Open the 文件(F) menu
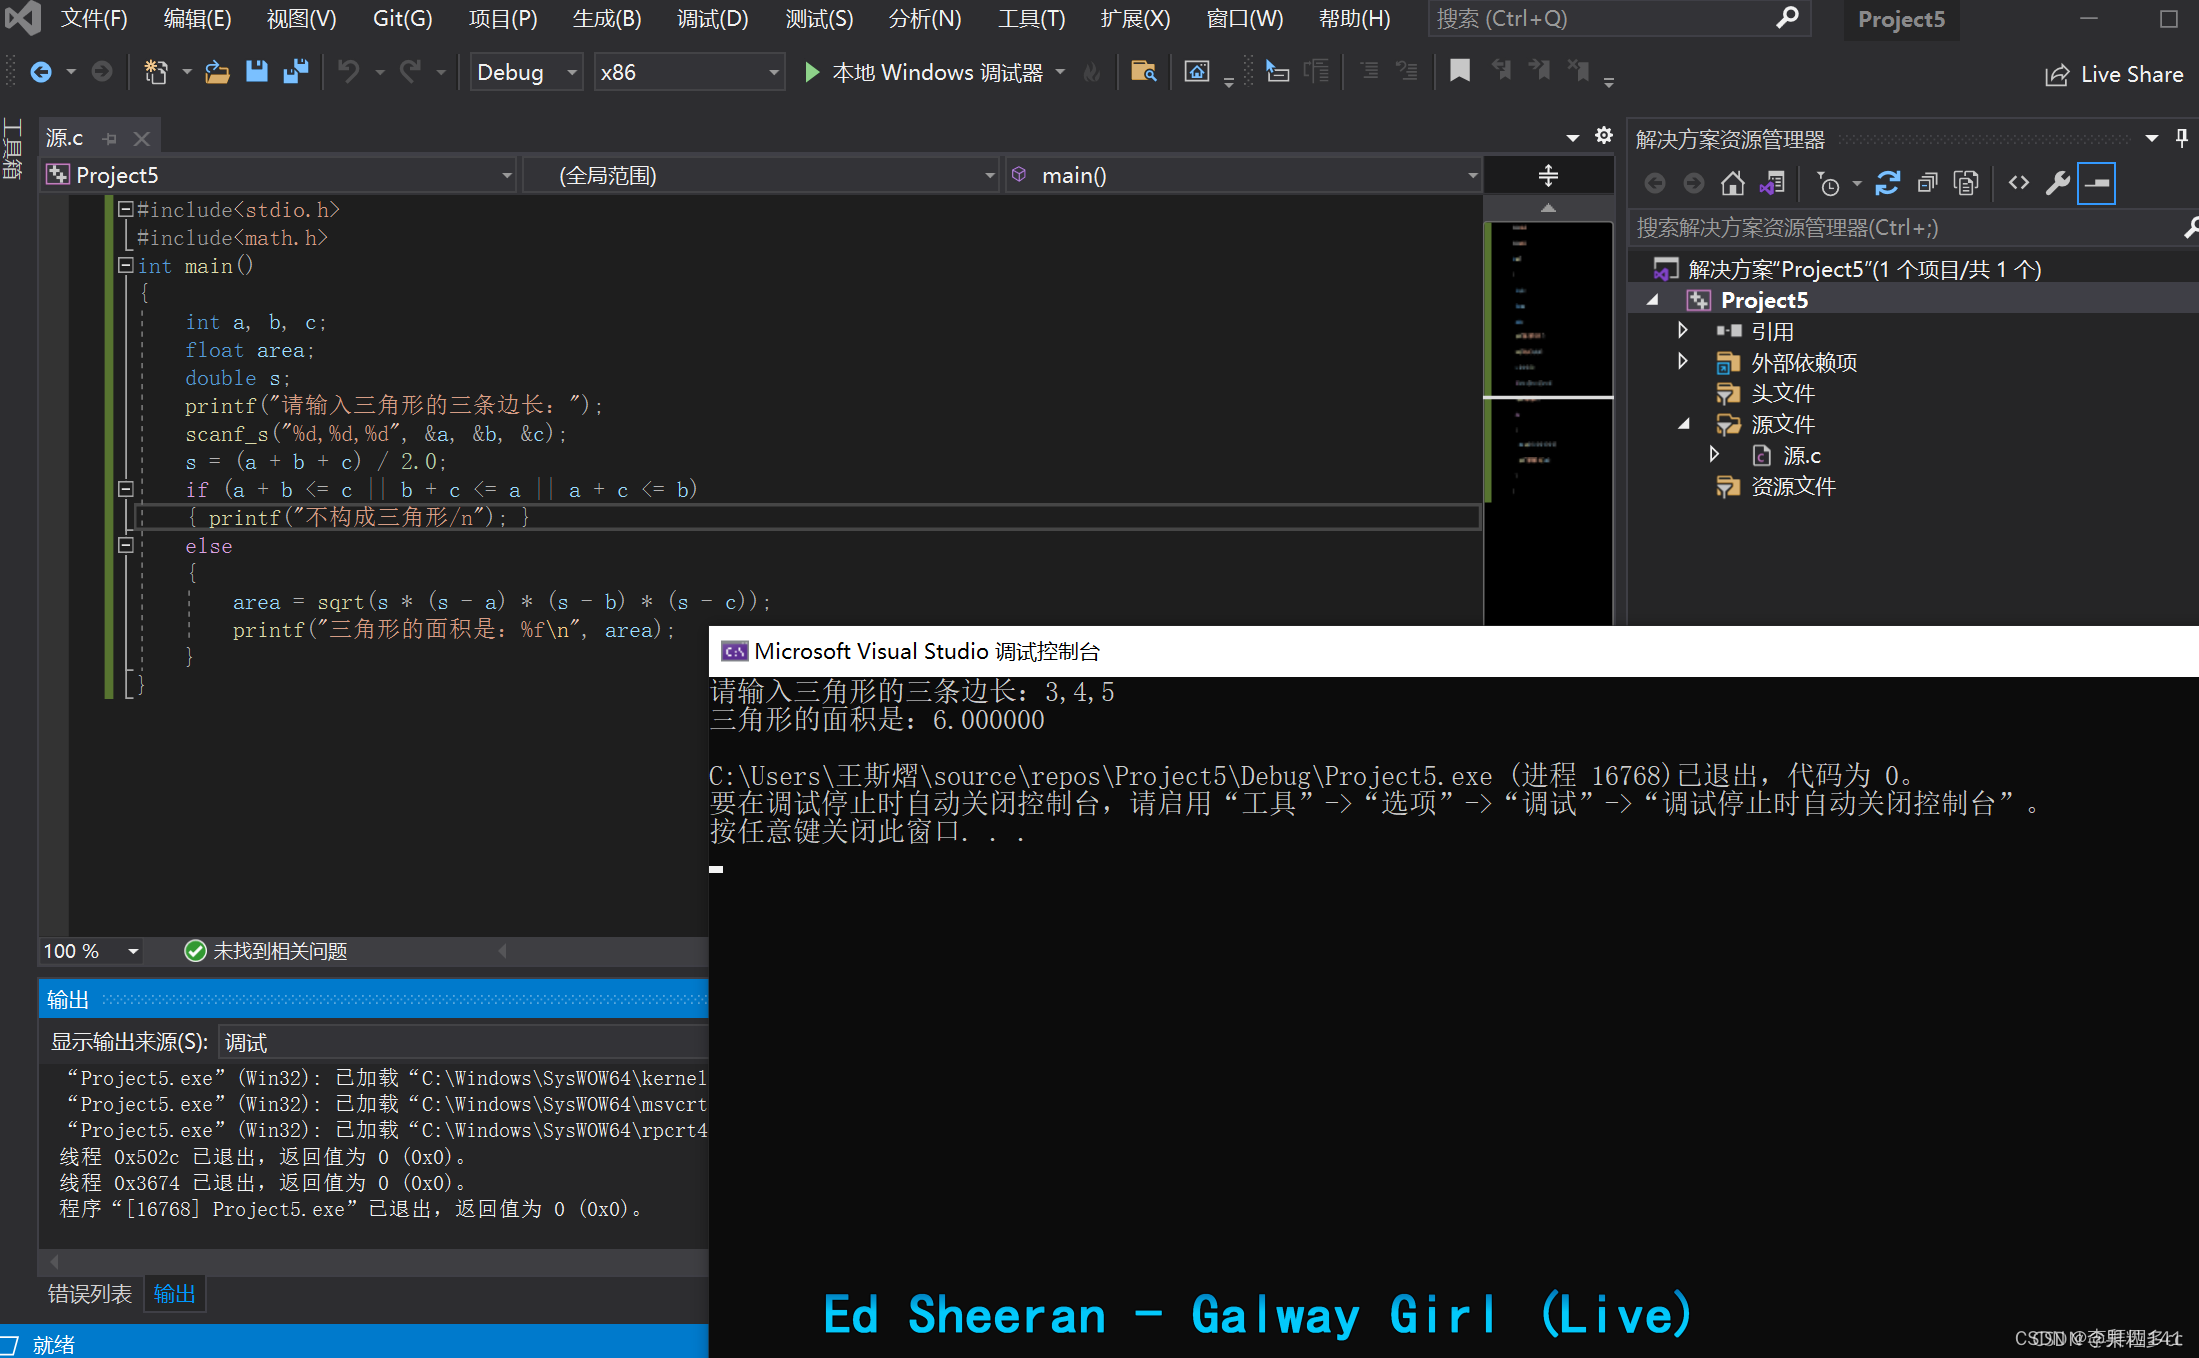Image resolution: width=2199 pixels, height=1358 pixels. tap(94, 18)
